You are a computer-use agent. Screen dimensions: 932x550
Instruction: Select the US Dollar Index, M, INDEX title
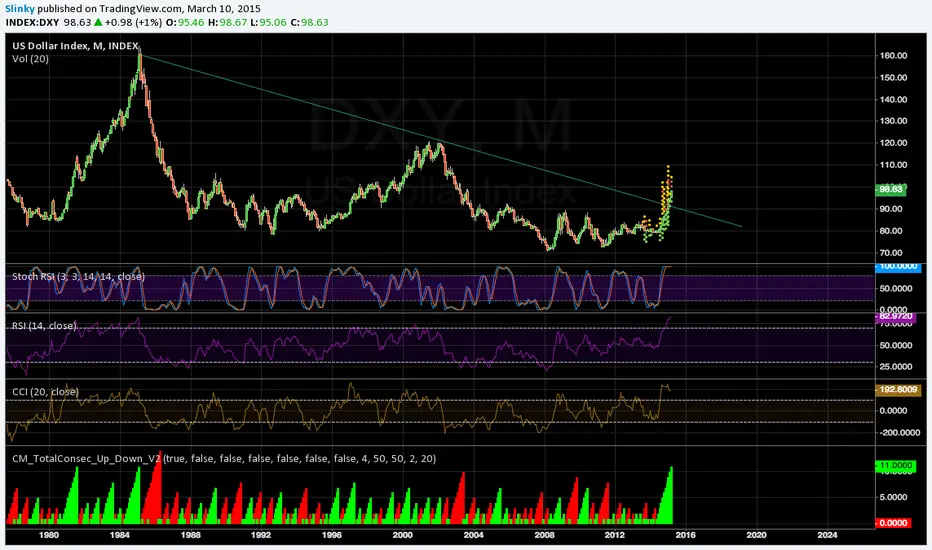pyautogui.click(x=75, y=46)
